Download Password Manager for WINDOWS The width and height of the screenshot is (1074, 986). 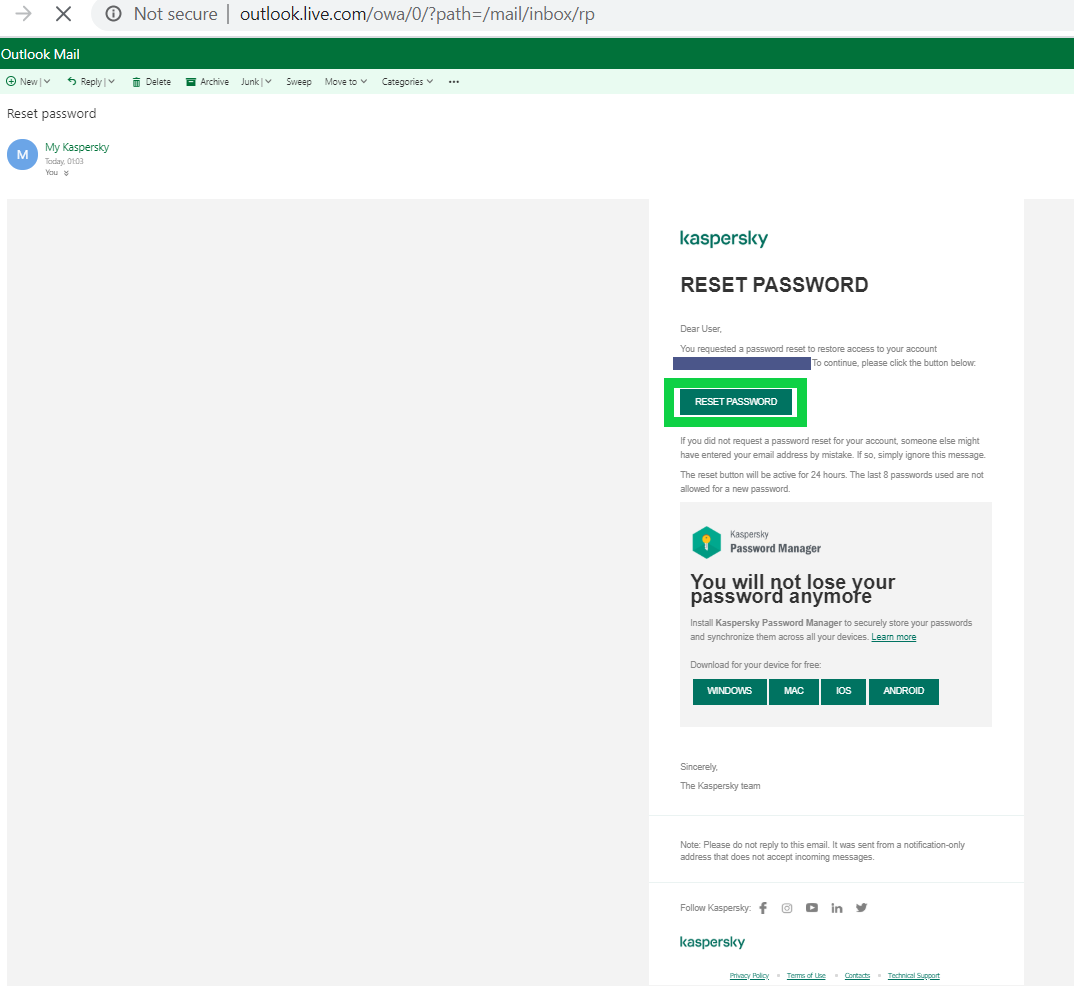(729, 691)
